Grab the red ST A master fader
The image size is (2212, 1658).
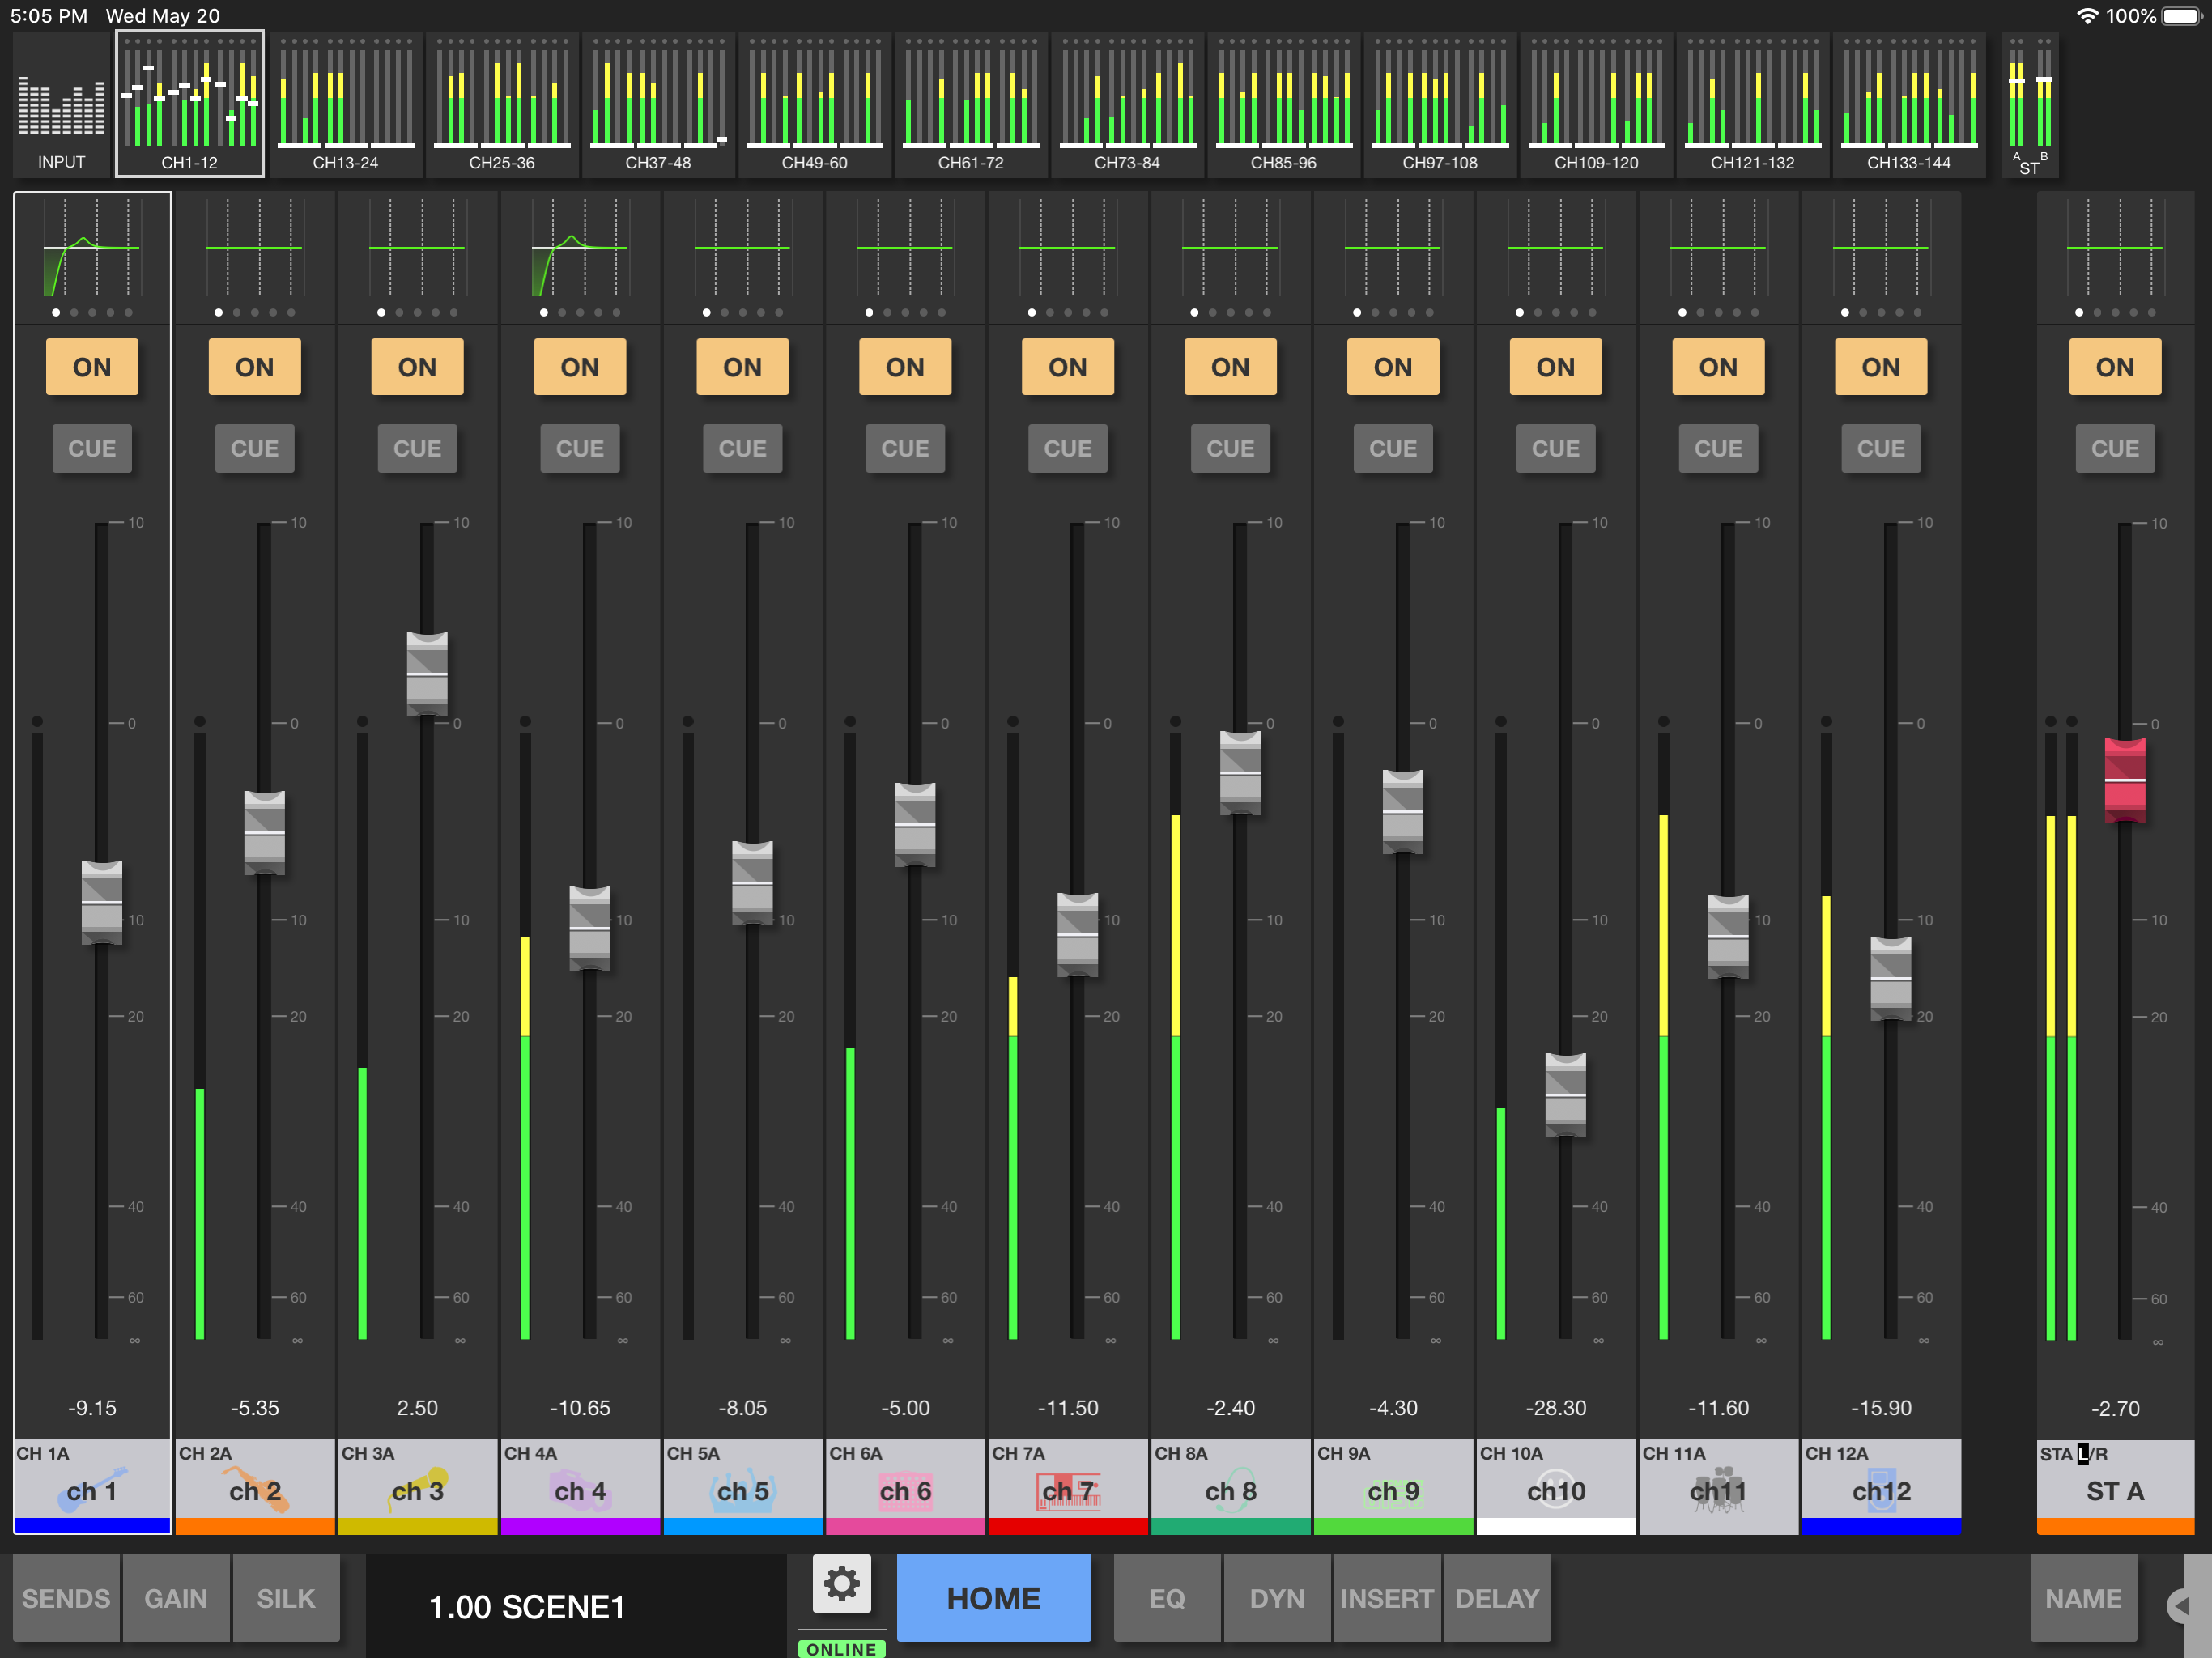2125,780
